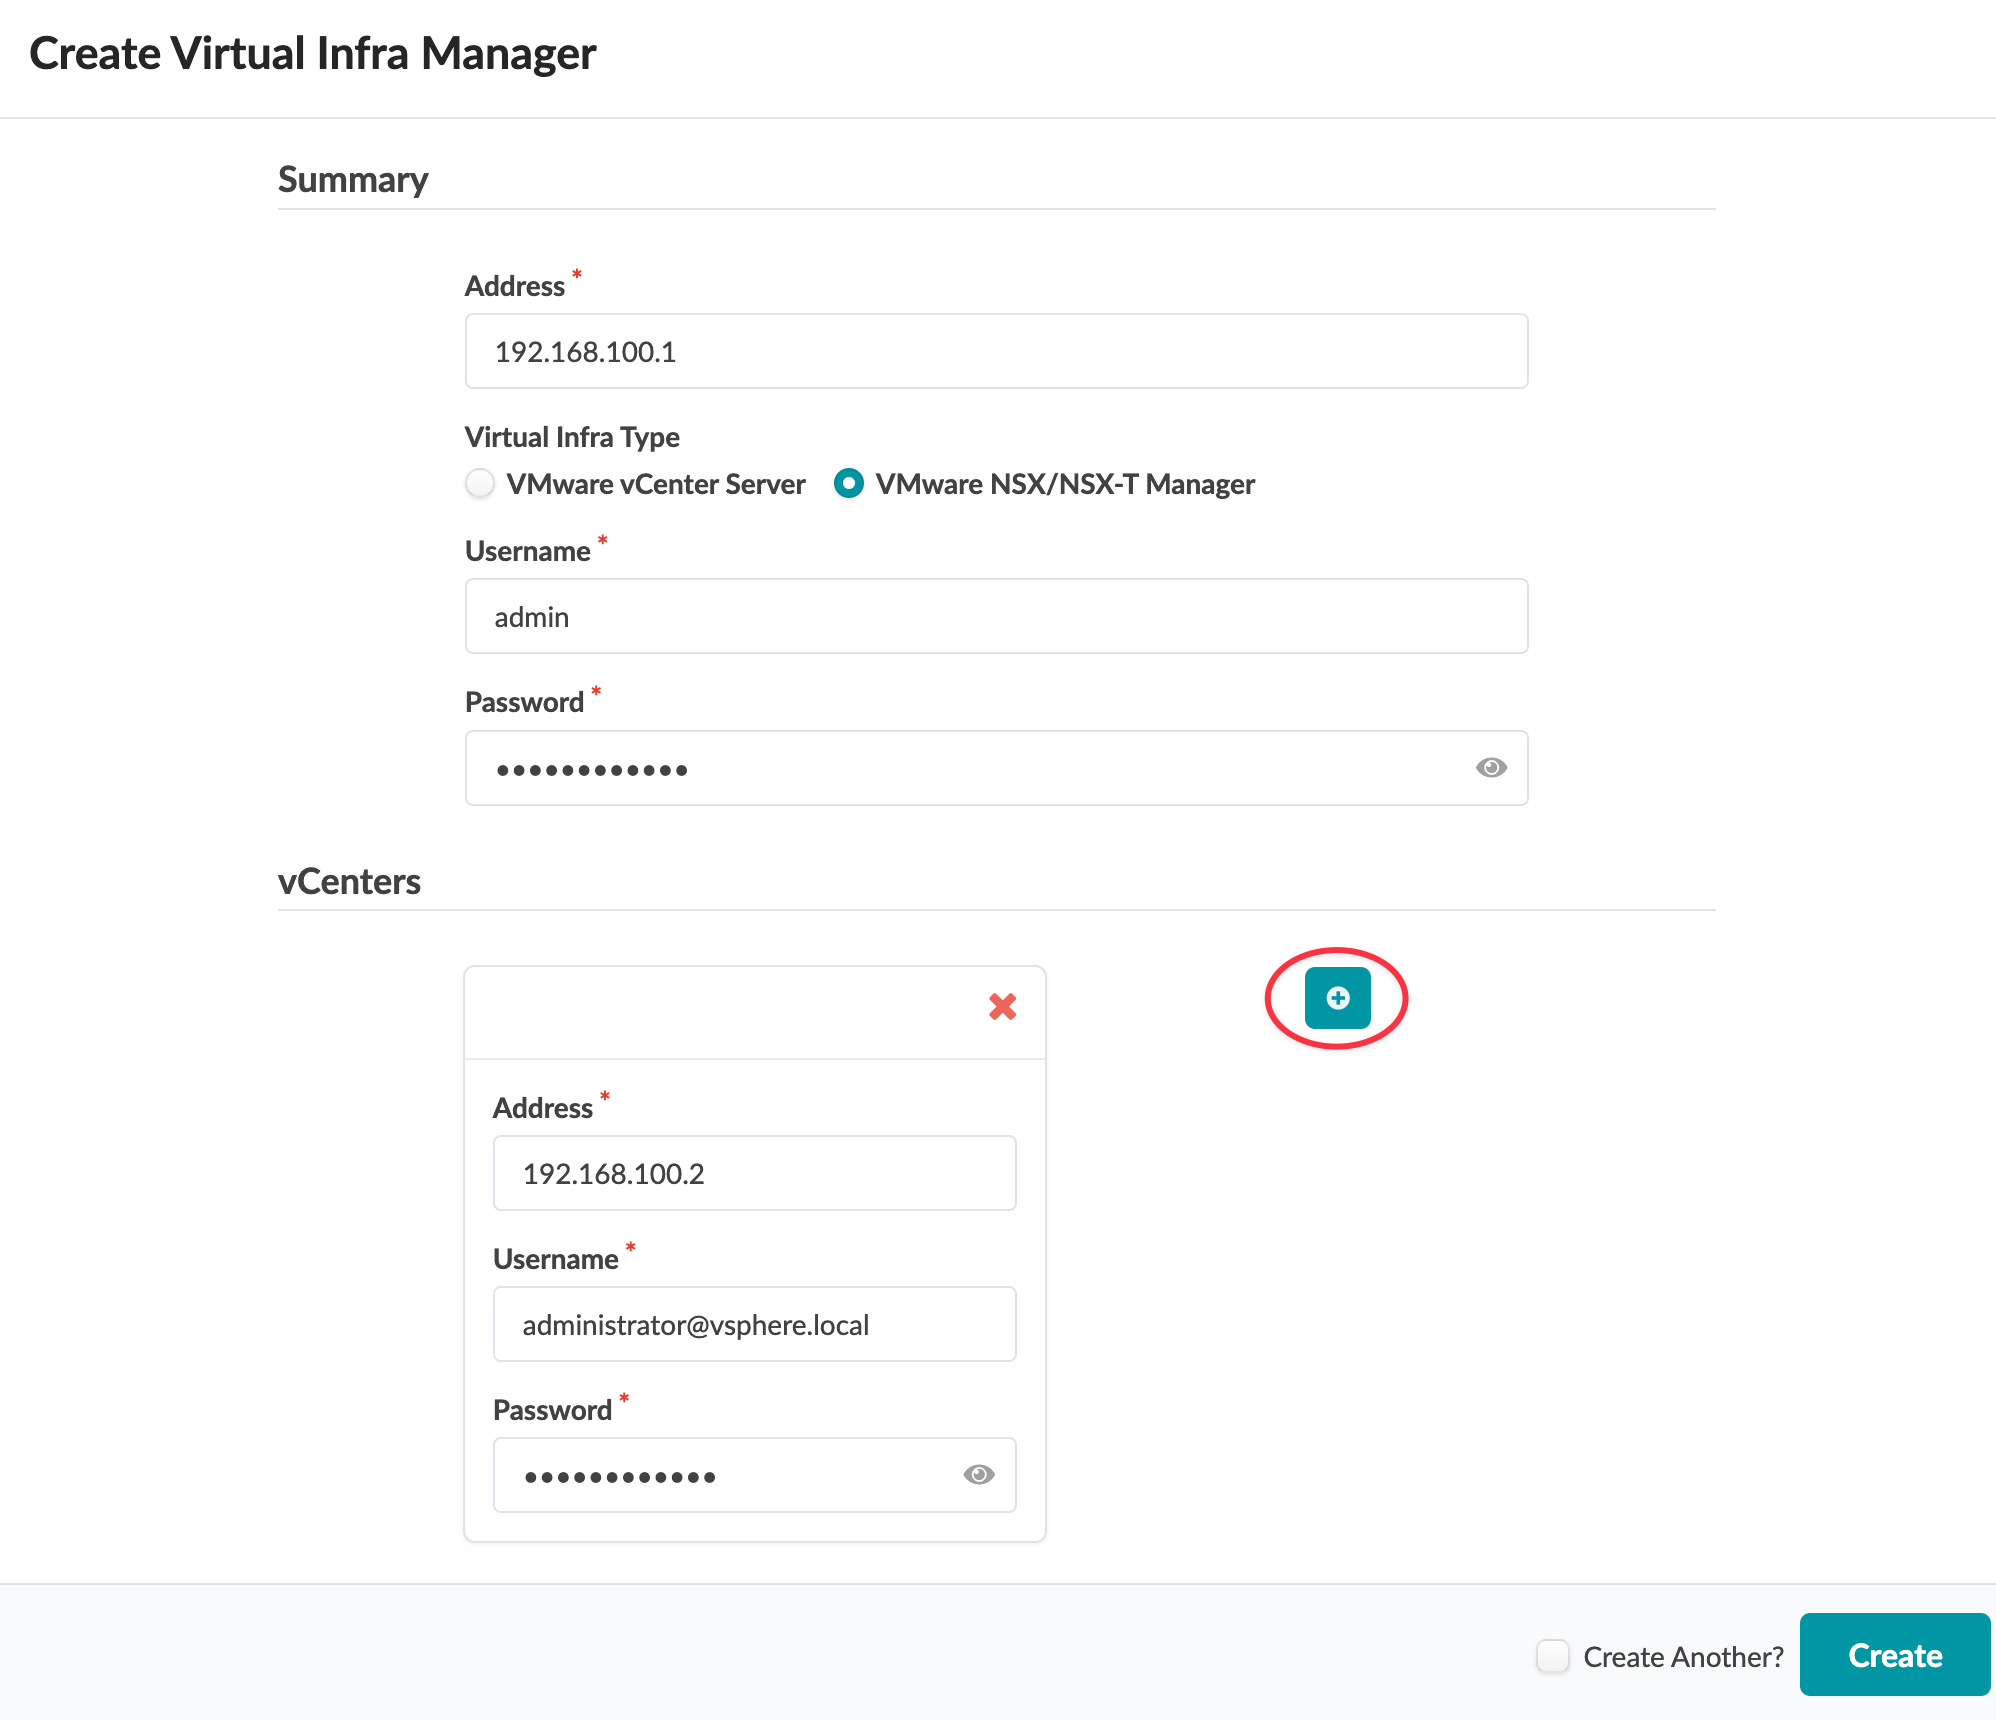1996x1720 pixels.
Task: Click the vCenters section heading
Action: (349, 882)
